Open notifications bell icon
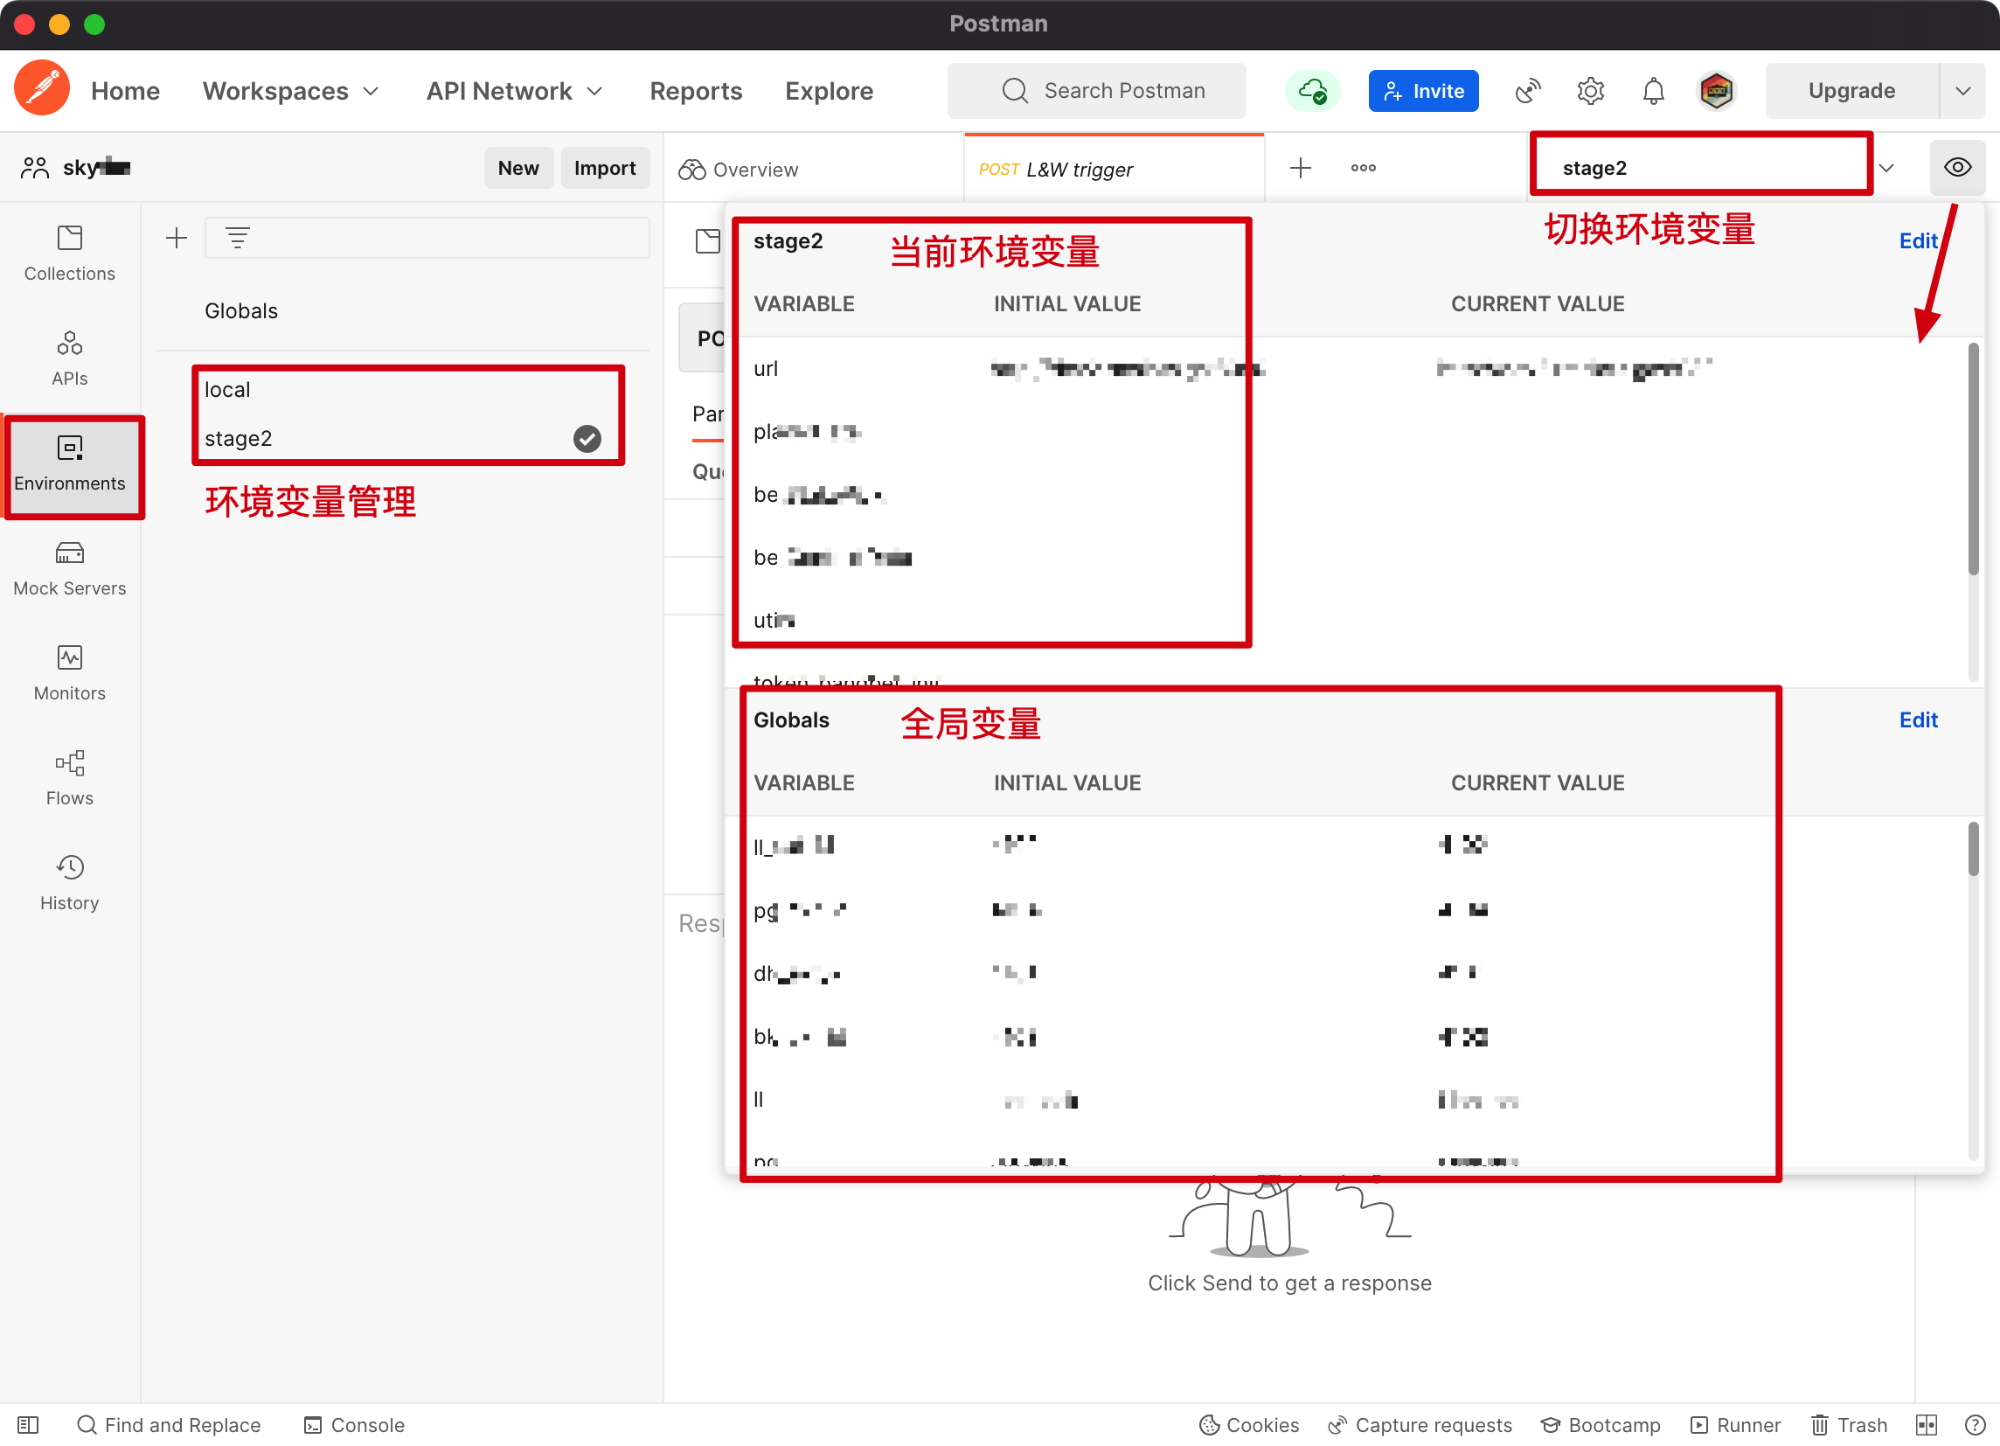Image resolution: width=2000 pixels, height=1446 pixels. coord(1654,91)
